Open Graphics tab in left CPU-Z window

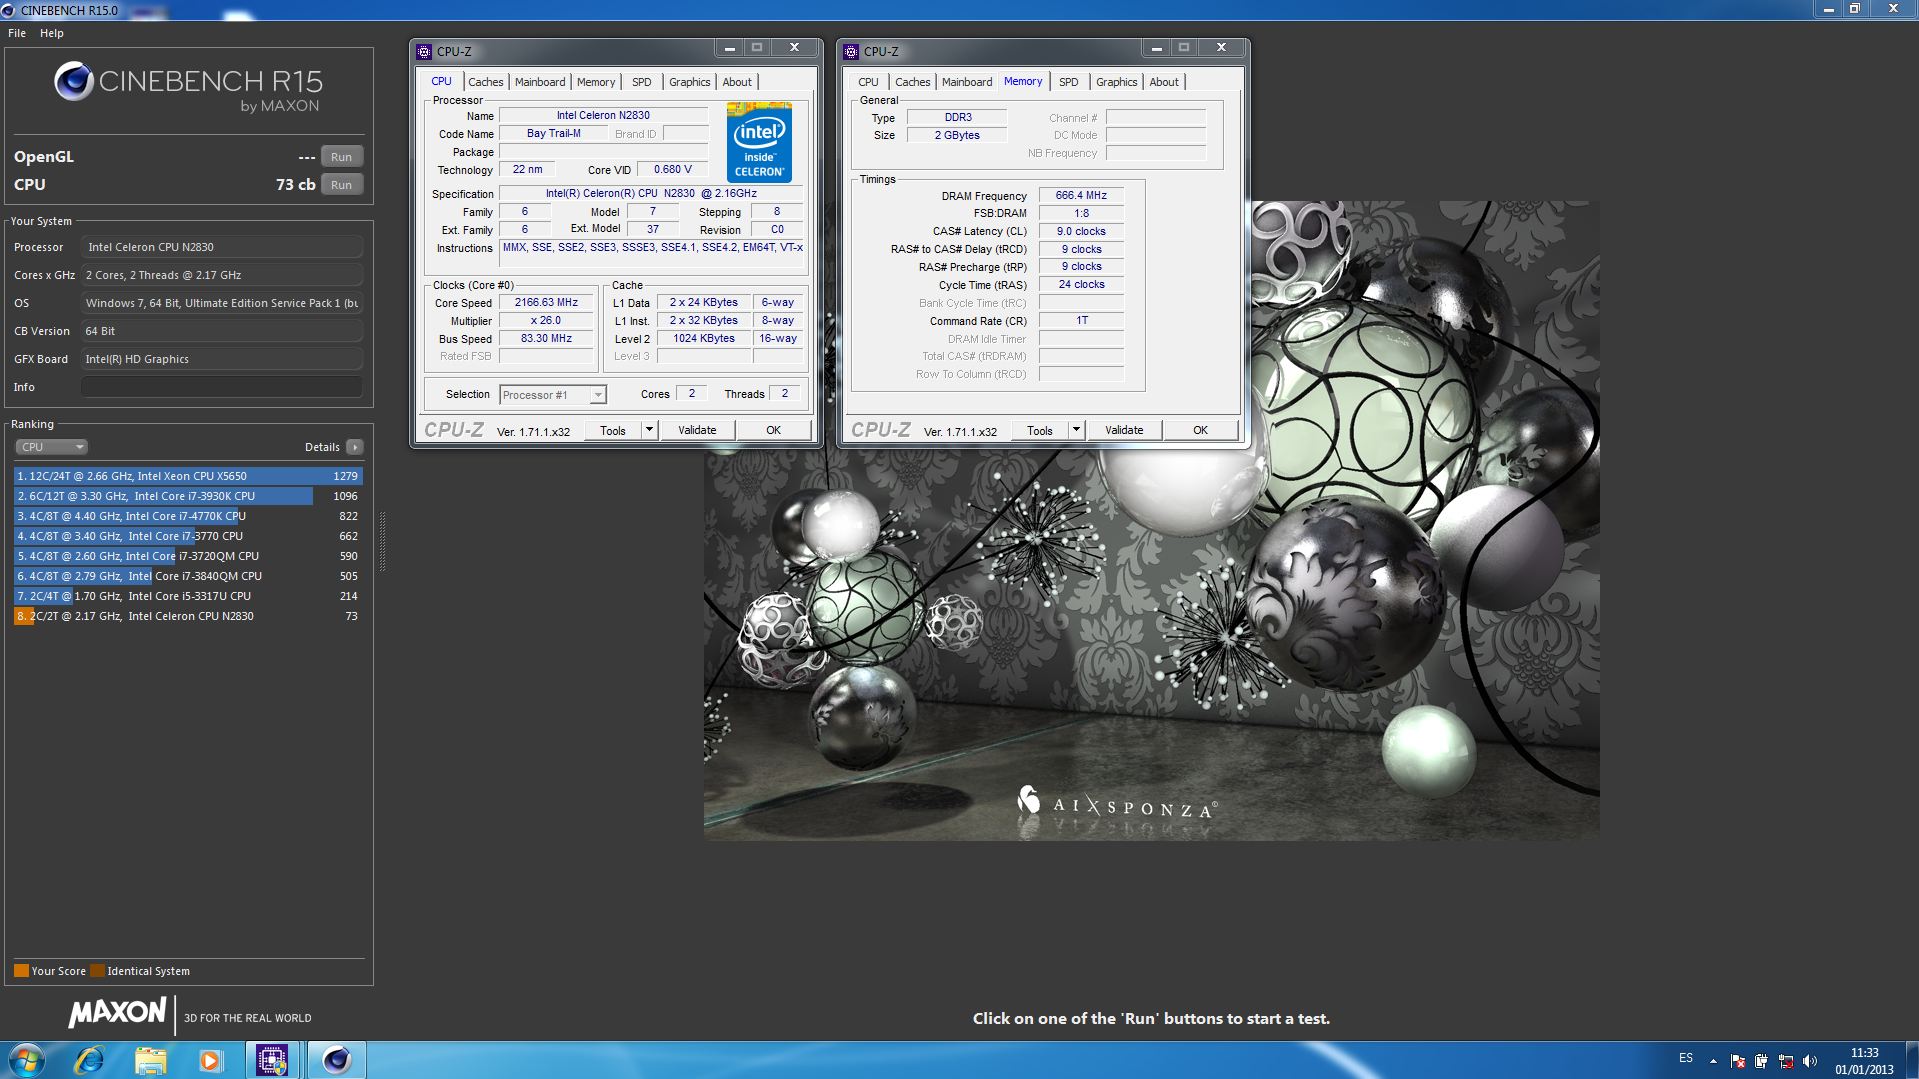[x=690, y=82]
